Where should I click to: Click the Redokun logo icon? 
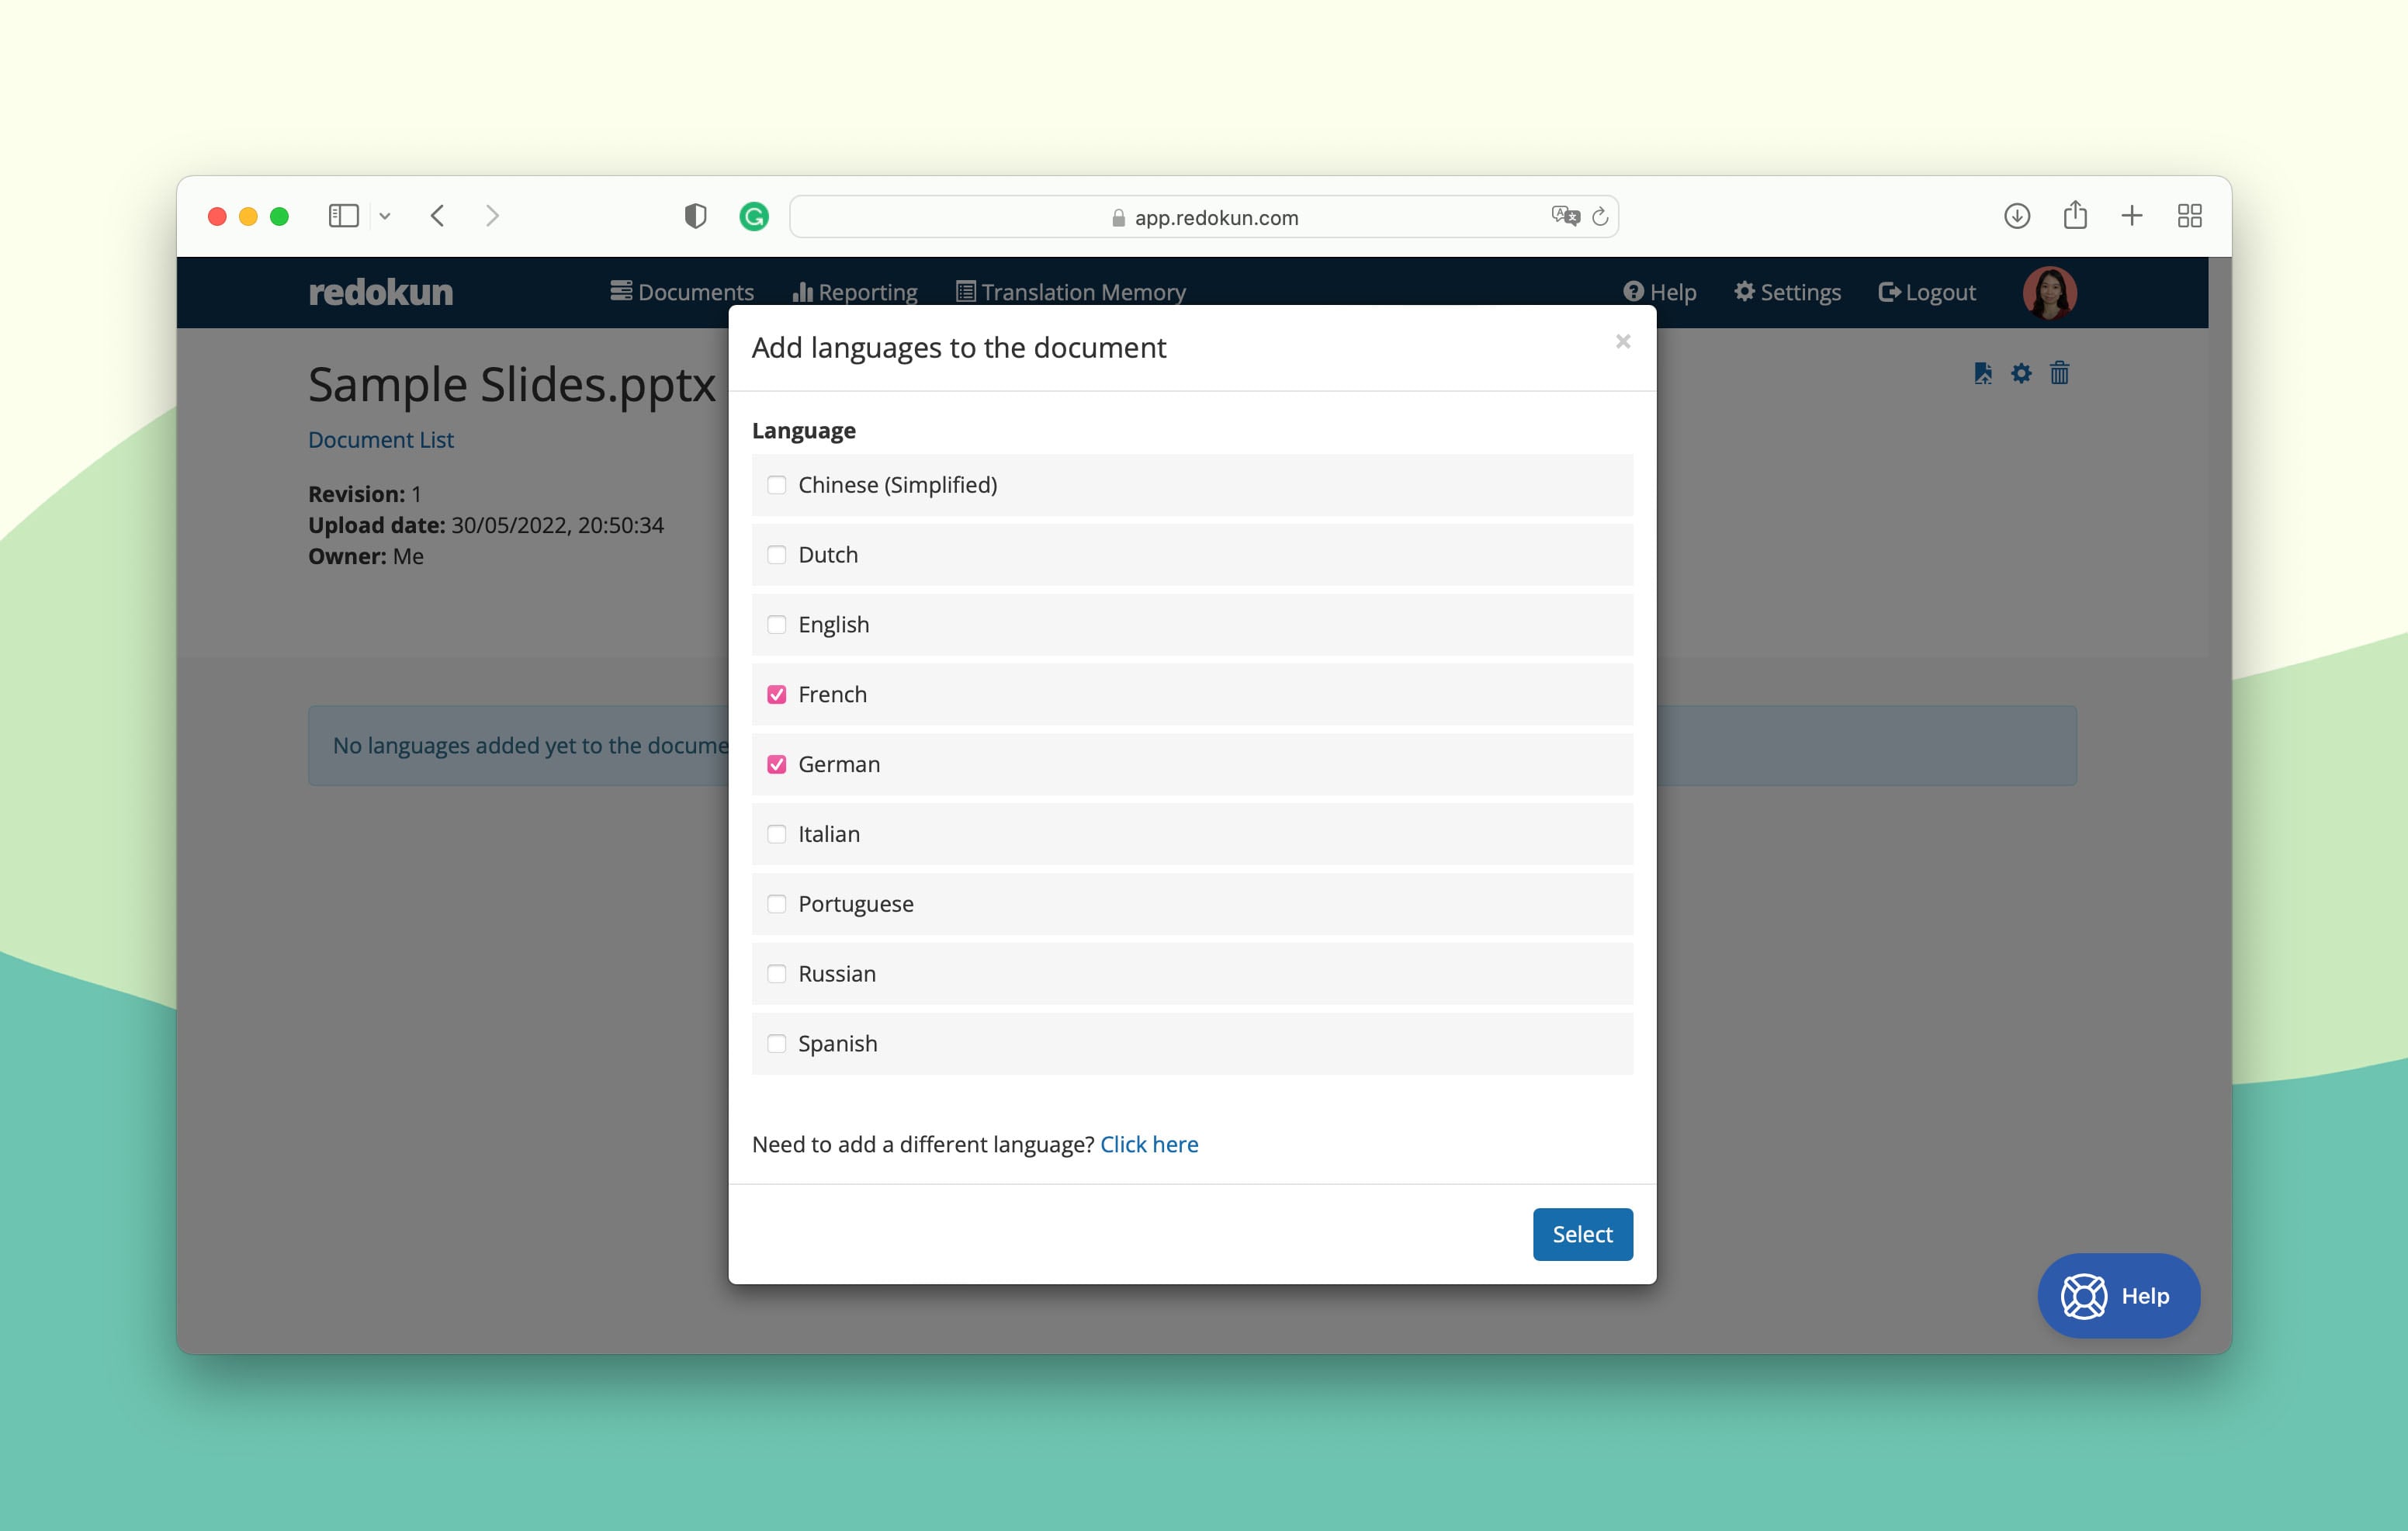[379, 292]
